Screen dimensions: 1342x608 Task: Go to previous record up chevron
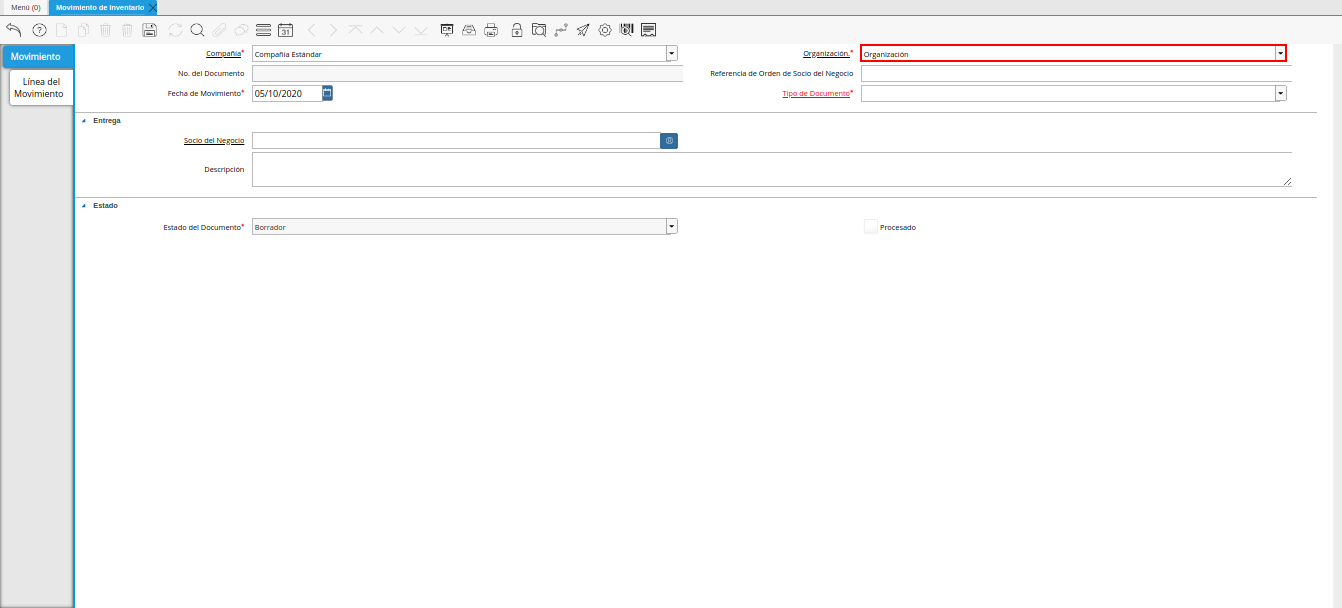click(x=377, y=30)
